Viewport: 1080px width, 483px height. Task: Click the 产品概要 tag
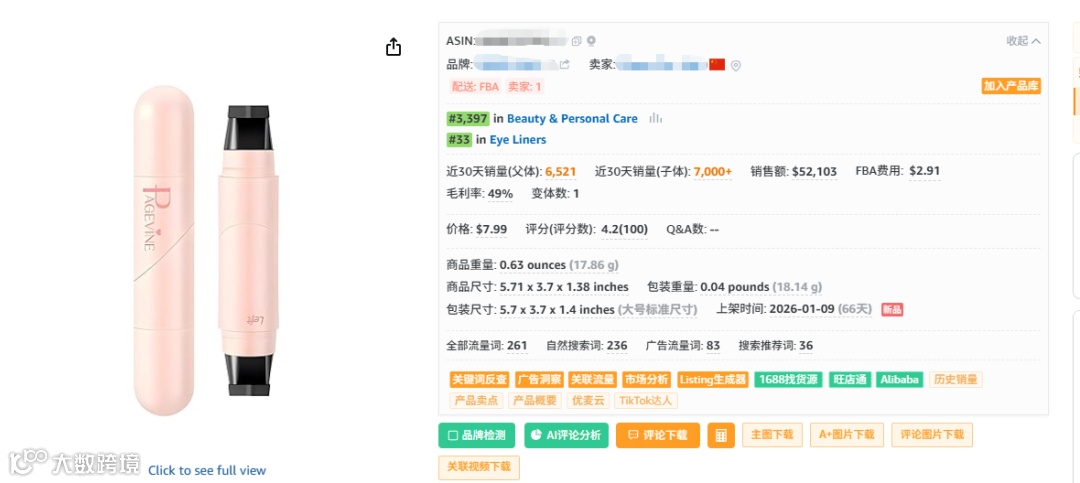coord(535,400)
